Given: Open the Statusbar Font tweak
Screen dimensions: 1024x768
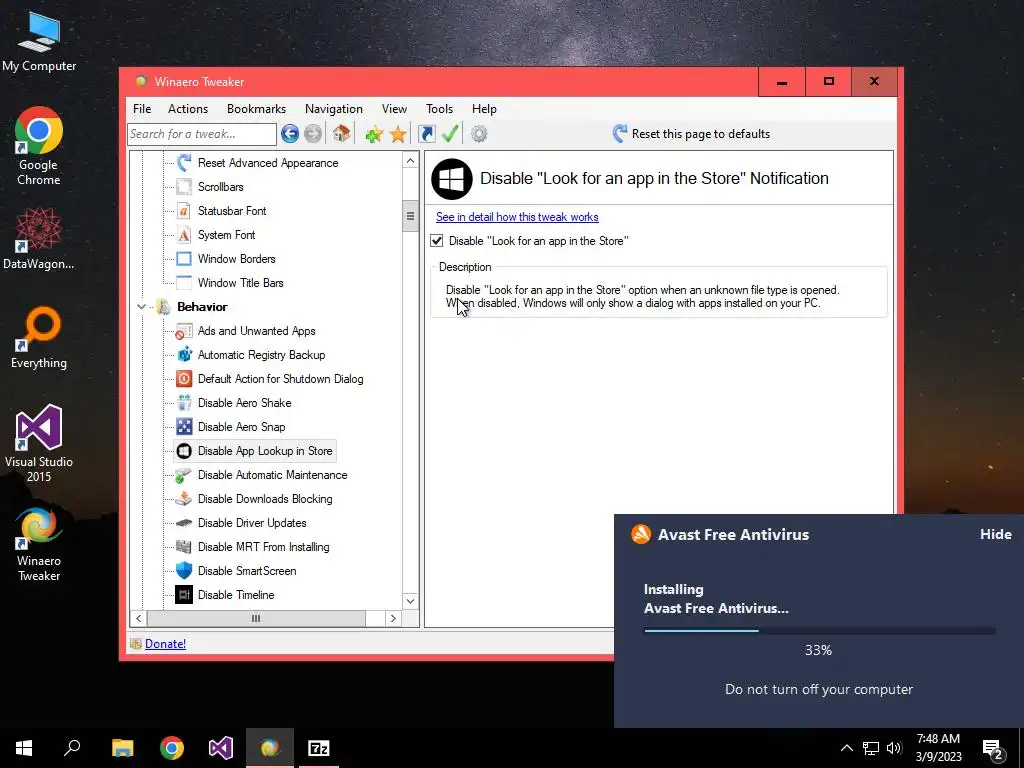Looking at the screenshot, I should [232, 211].
